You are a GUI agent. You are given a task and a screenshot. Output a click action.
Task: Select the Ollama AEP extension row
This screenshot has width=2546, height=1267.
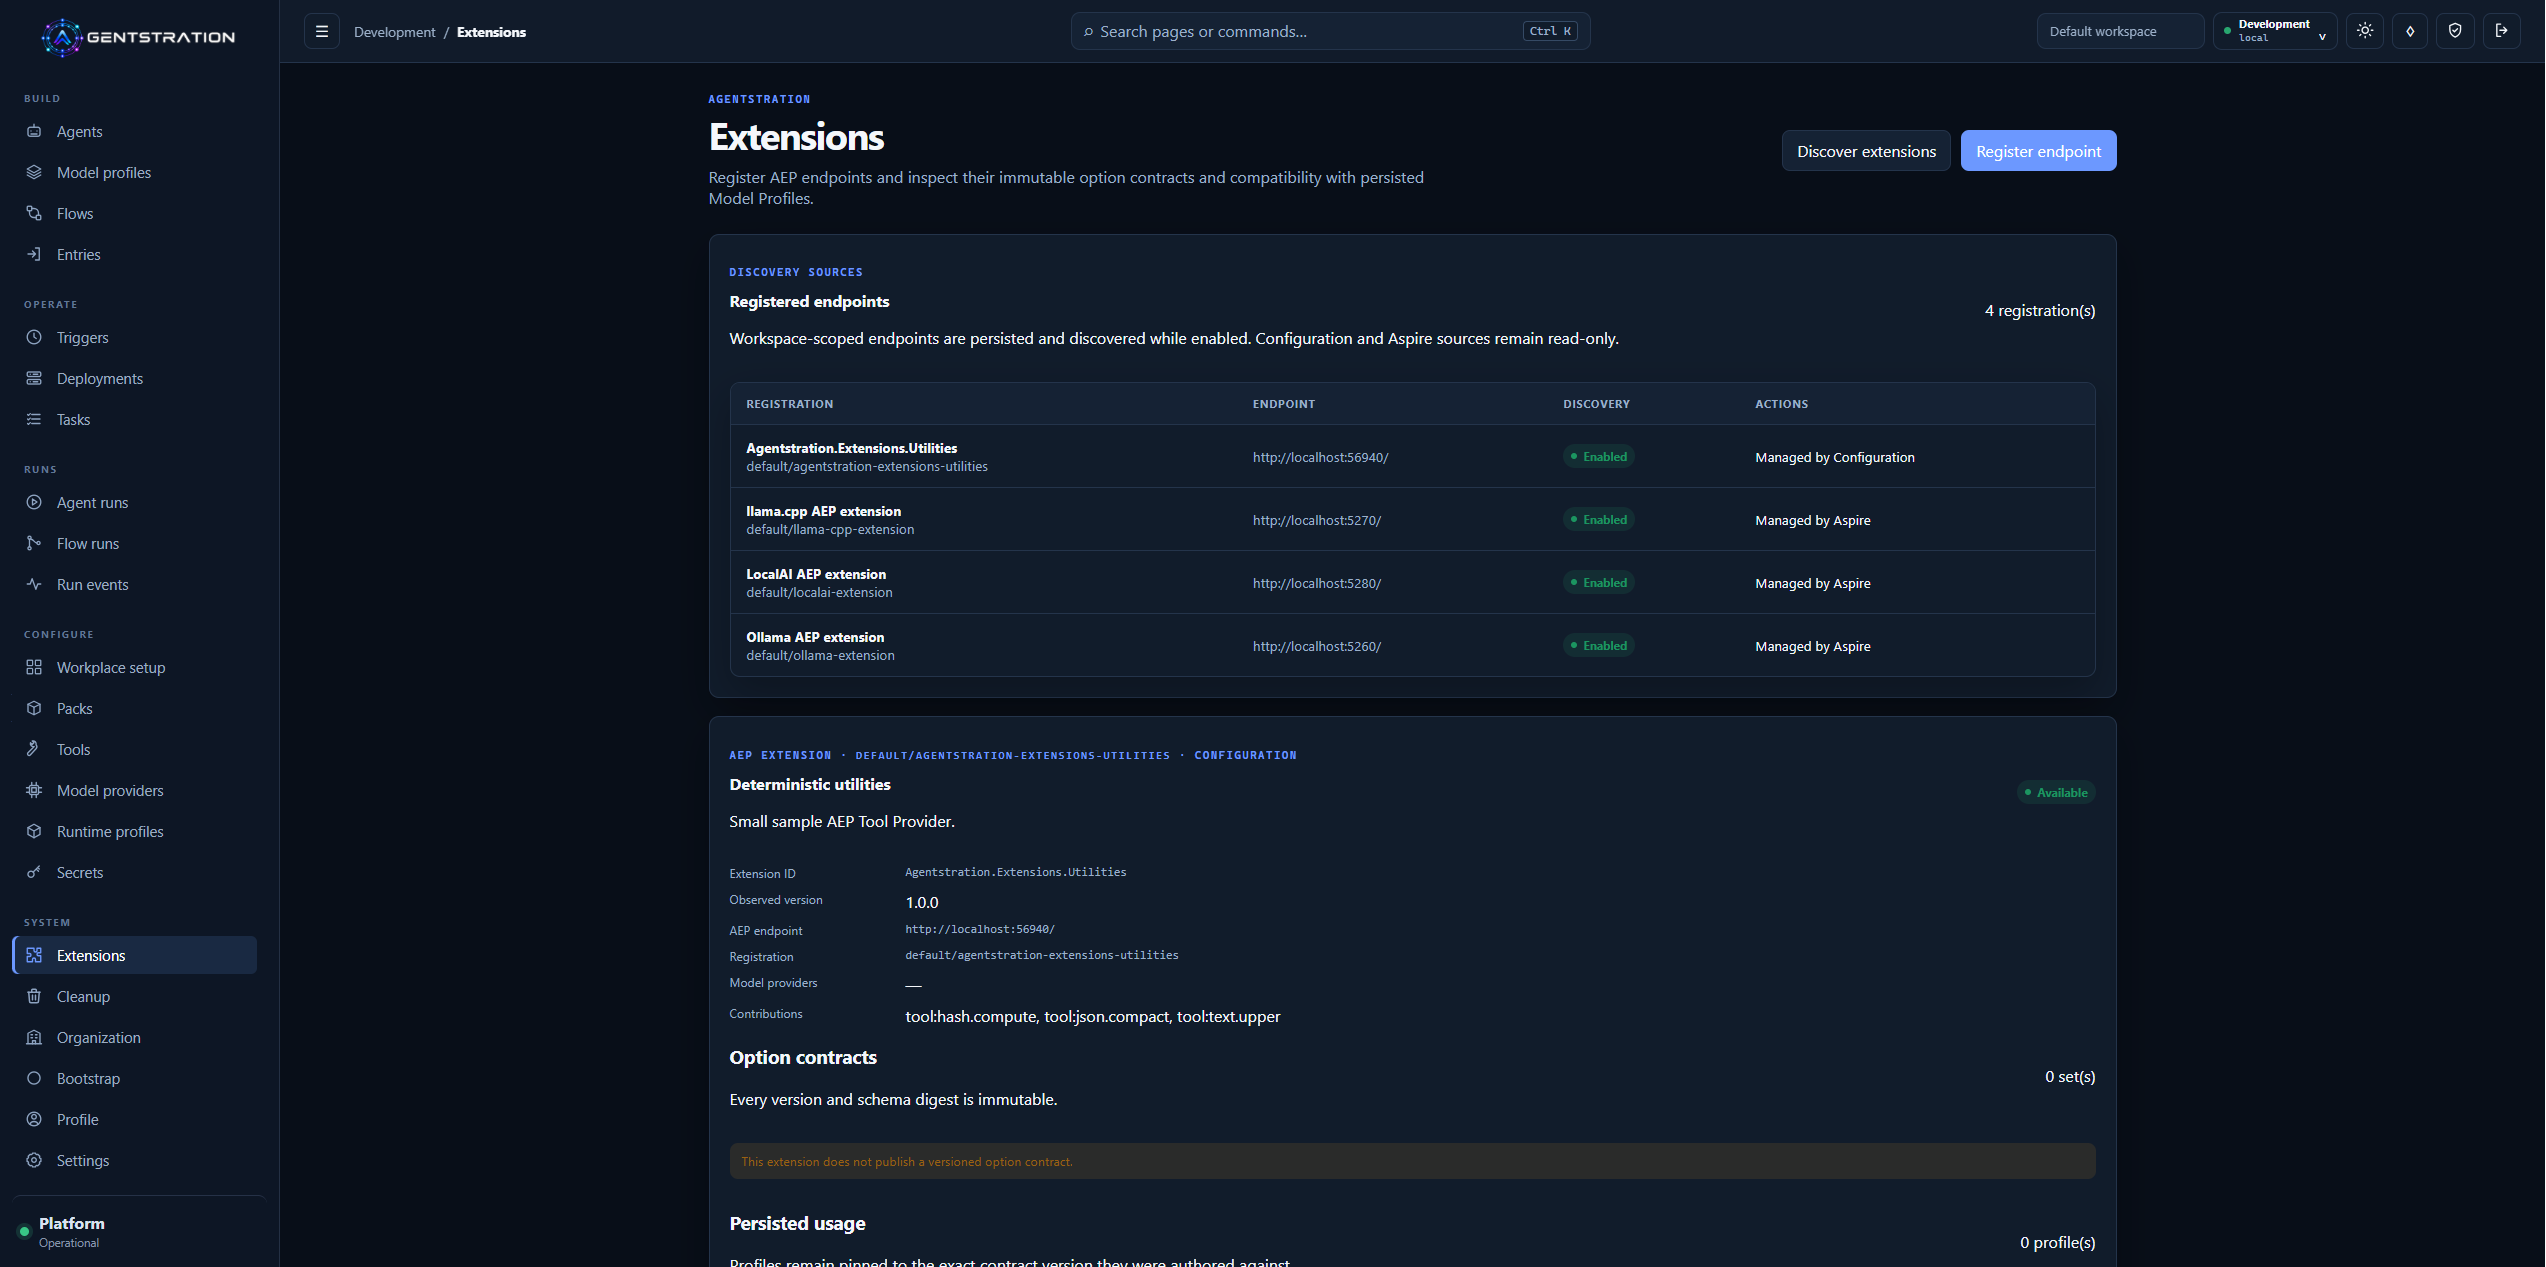[1412, 646]
